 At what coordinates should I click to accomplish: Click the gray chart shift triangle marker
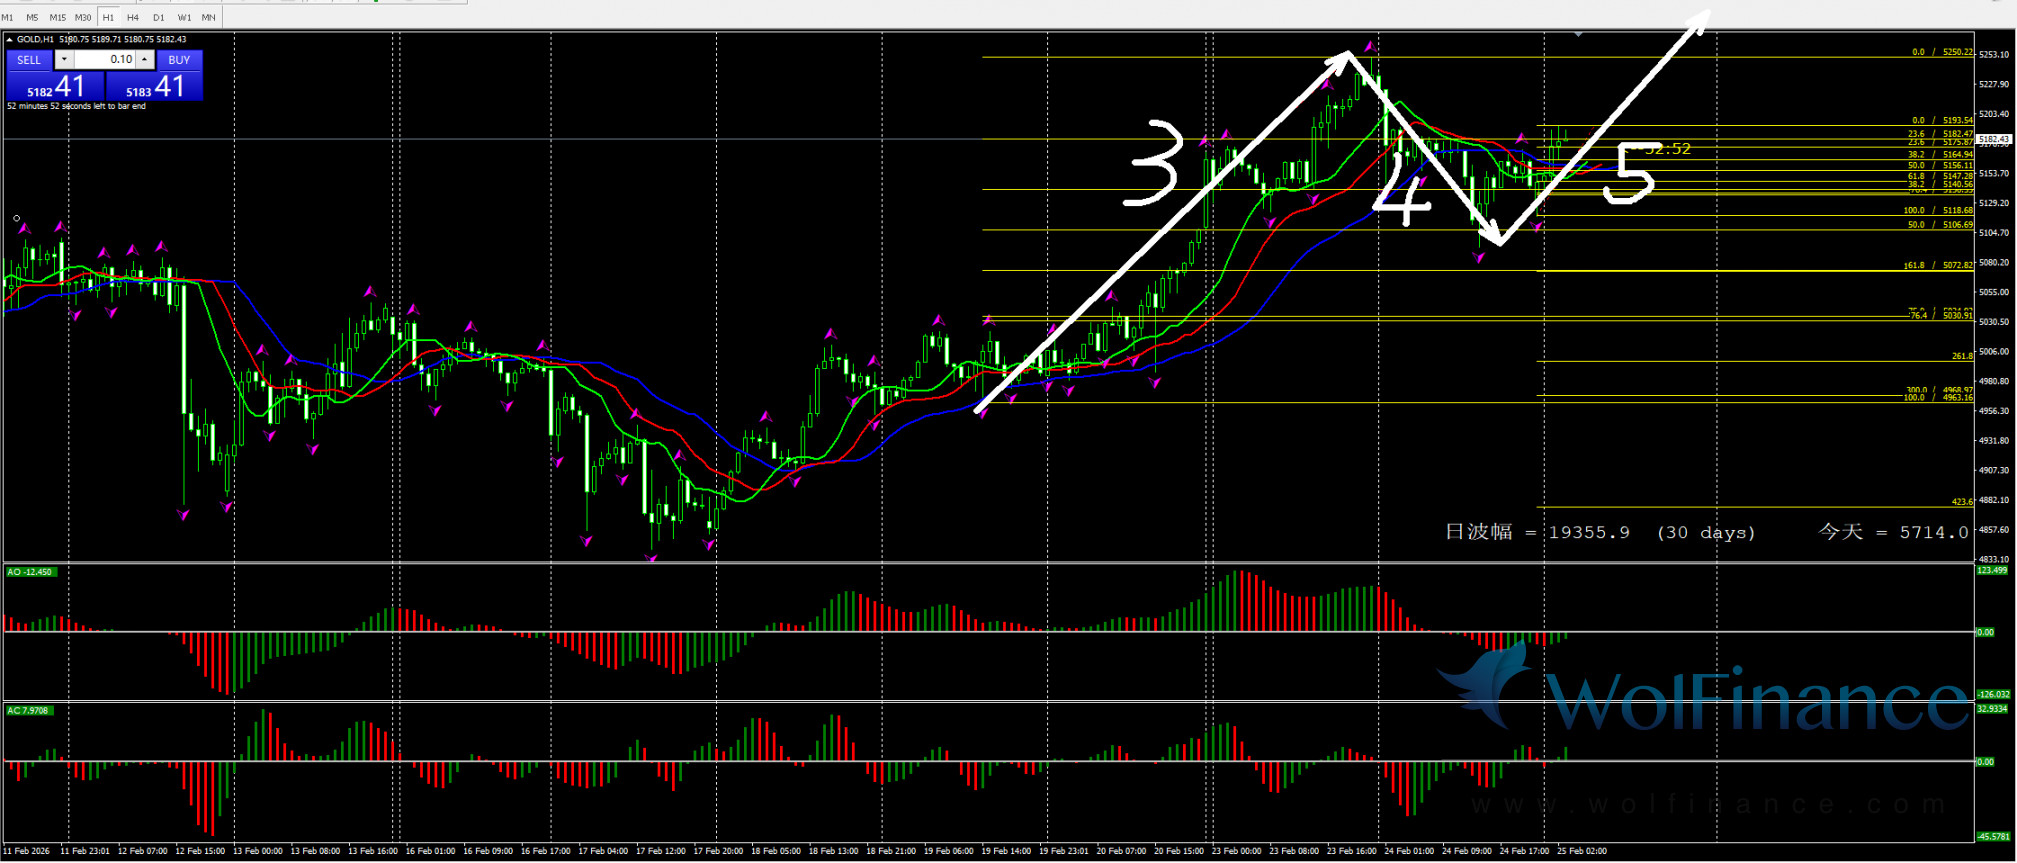(1578, 35)
